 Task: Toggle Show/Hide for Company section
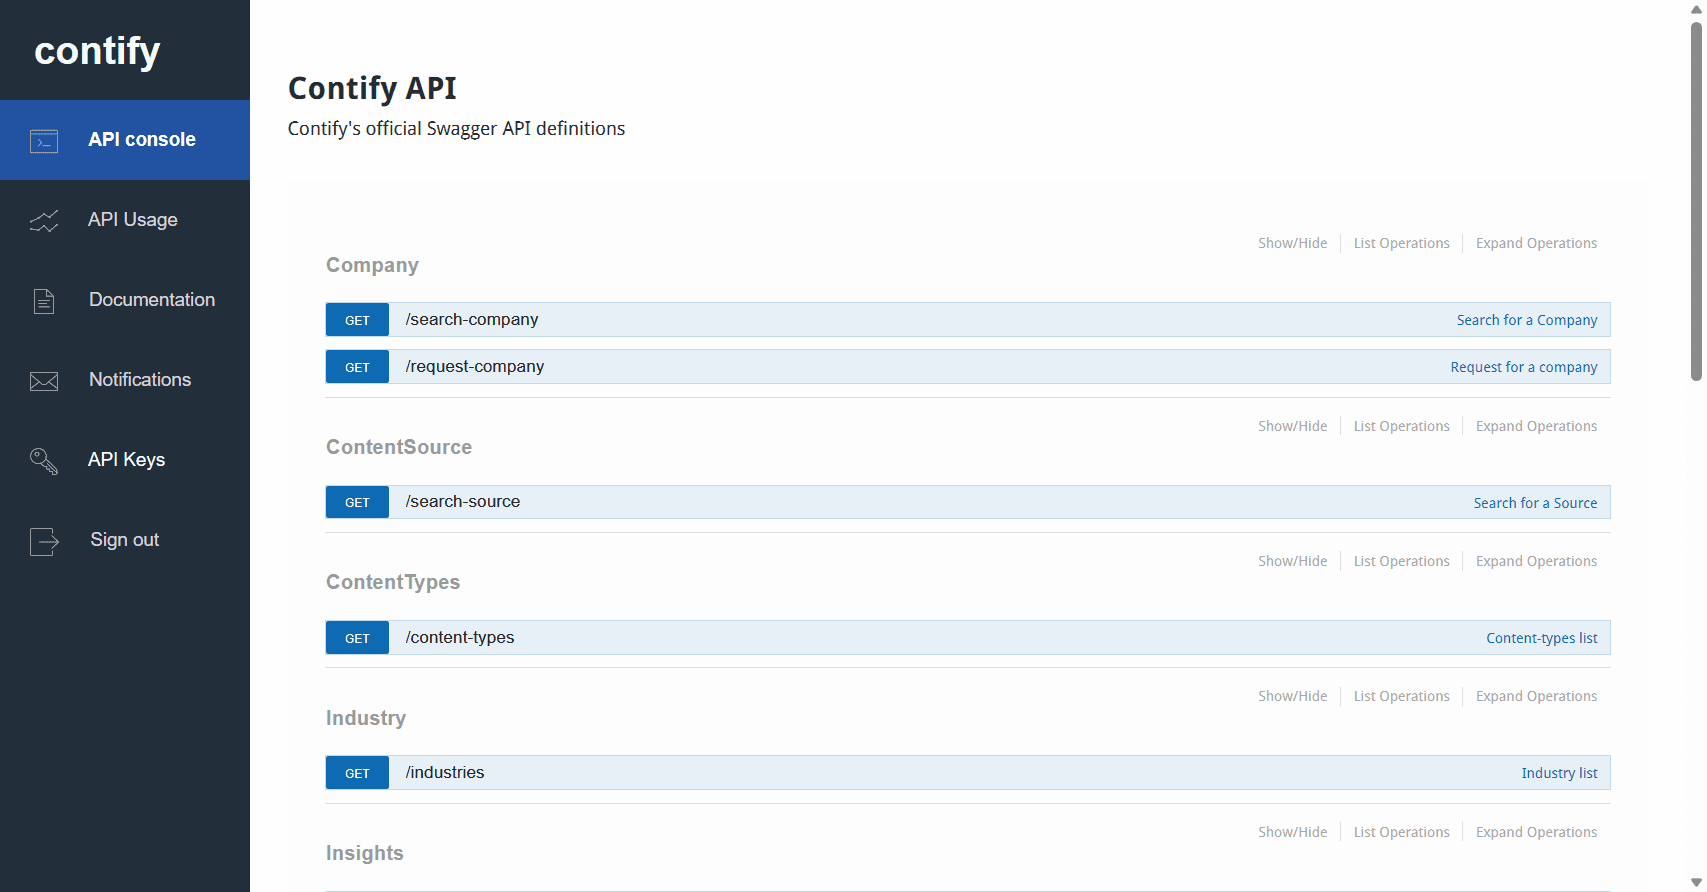click(x=1292, y=243)
